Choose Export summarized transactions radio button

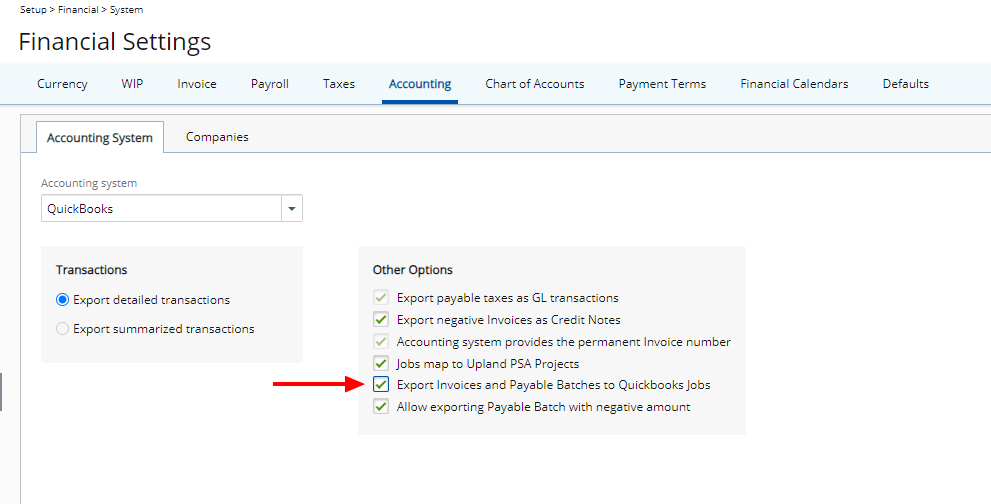click(x=63, y=329)
